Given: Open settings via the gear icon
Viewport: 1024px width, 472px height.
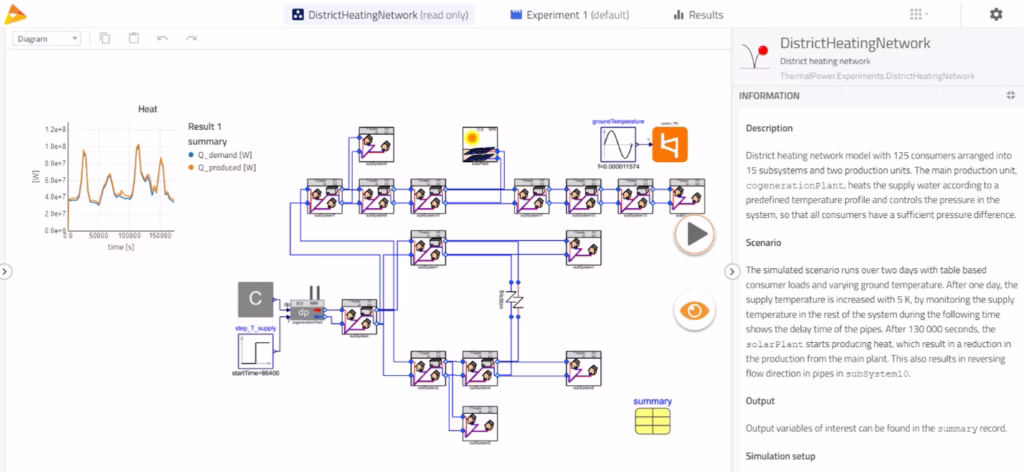Looking at the screenshot, I should coord(995,14).
